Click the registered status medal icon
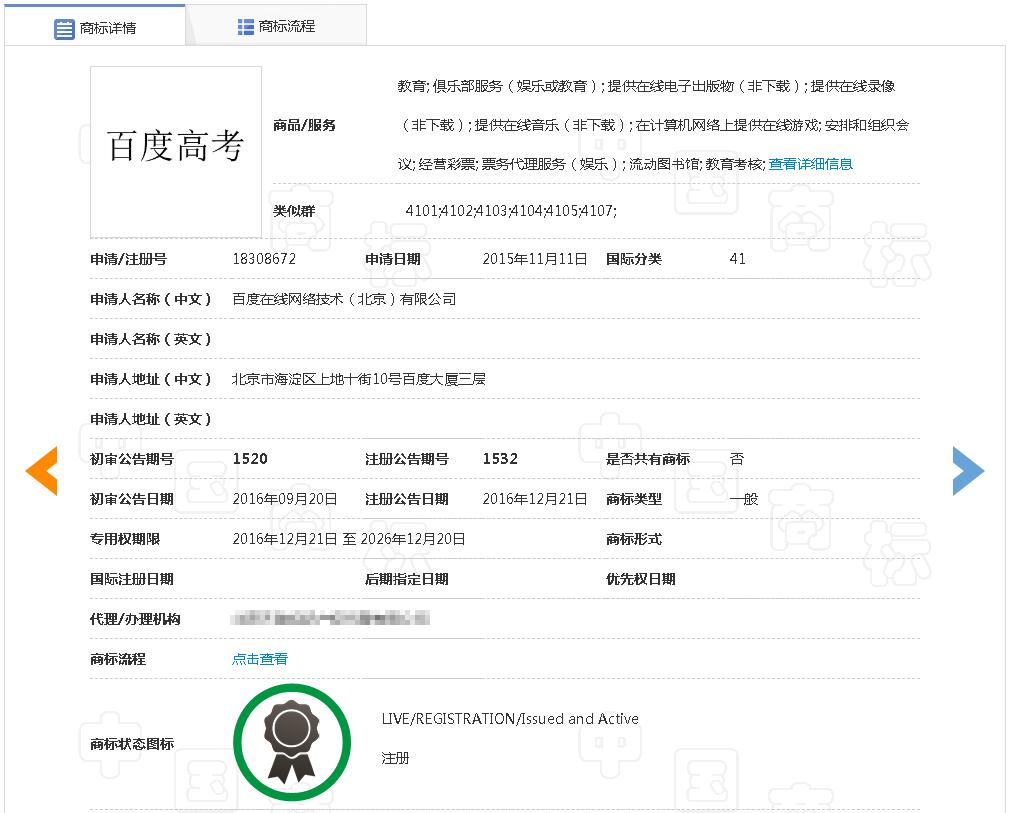 (292, 743)
